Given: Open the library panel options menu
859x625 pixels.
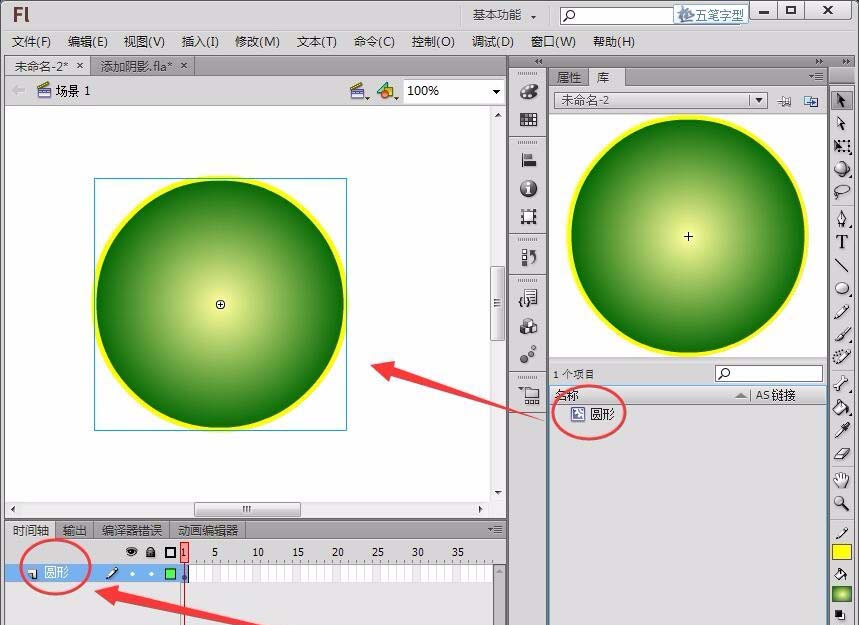Looking at the screenshot, I should click(815, 77).
